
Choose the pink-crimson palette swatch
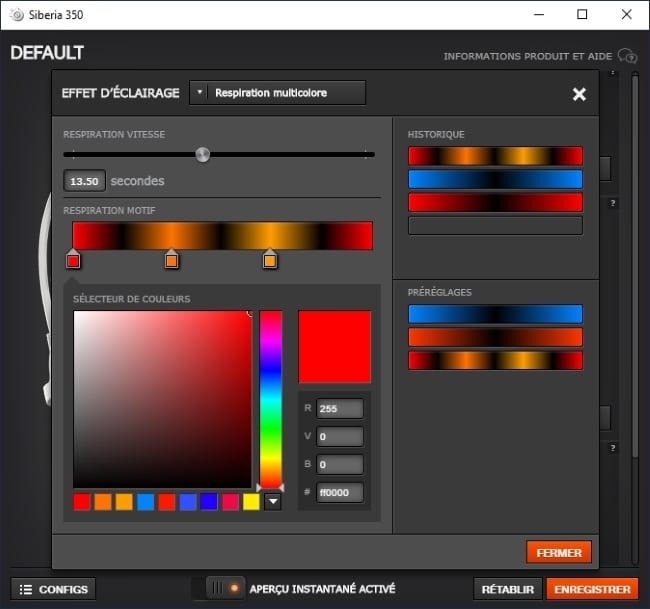230,502
